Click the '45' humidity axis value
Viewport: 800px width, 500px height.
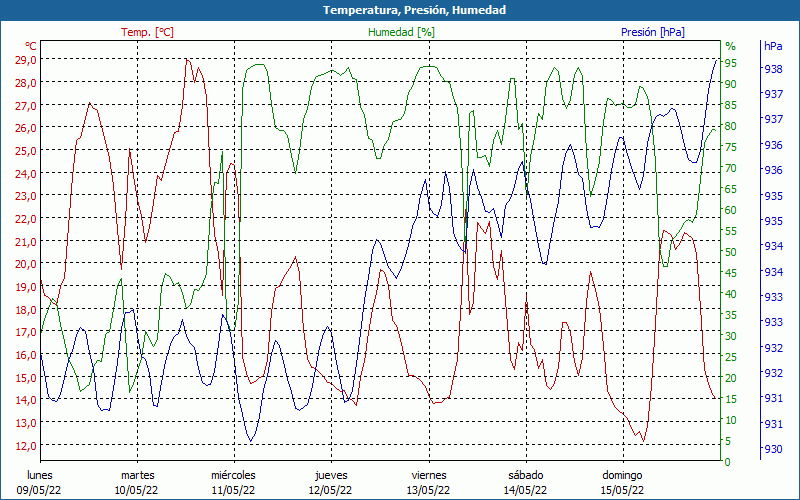(731, 273)
